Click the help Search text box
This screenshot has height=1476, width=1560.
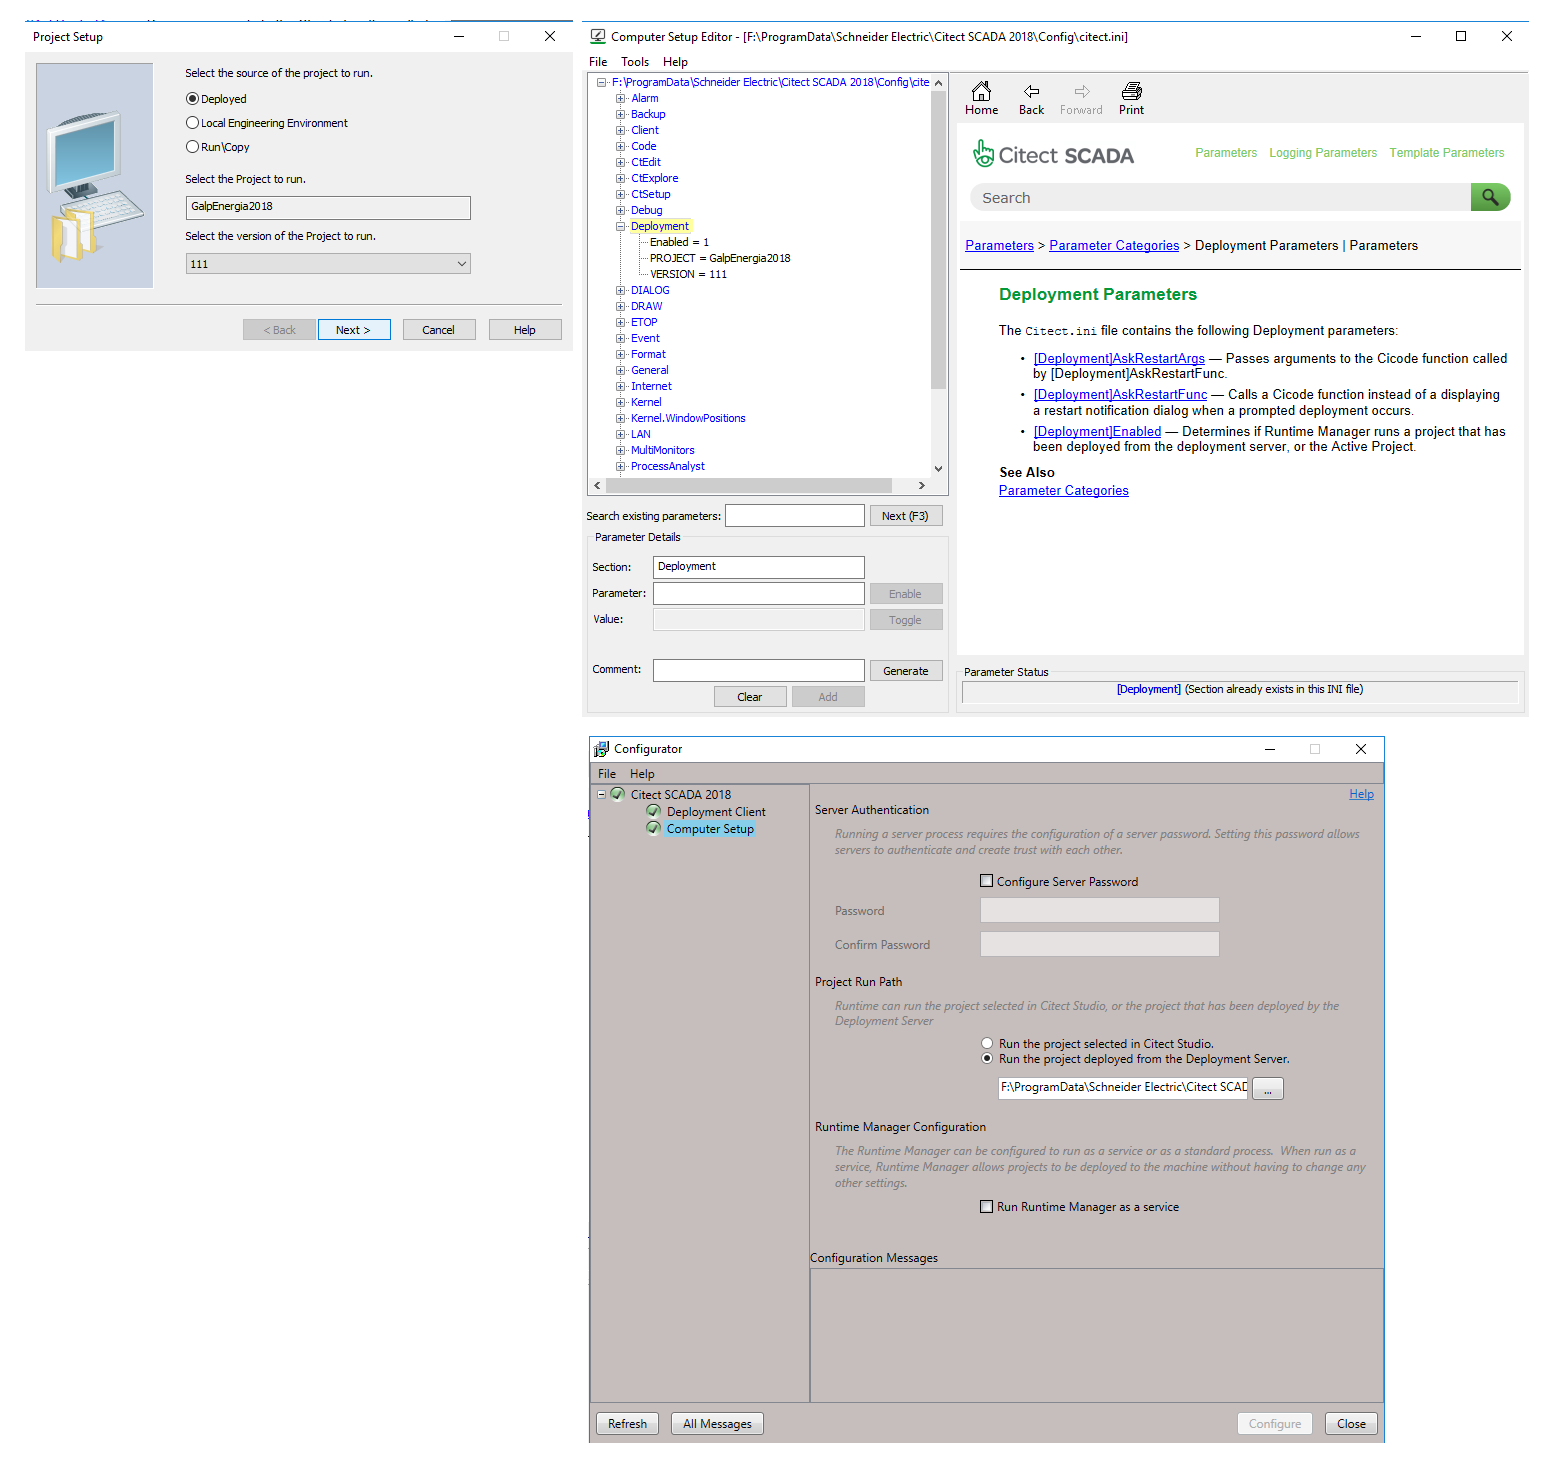point(1220,197)
